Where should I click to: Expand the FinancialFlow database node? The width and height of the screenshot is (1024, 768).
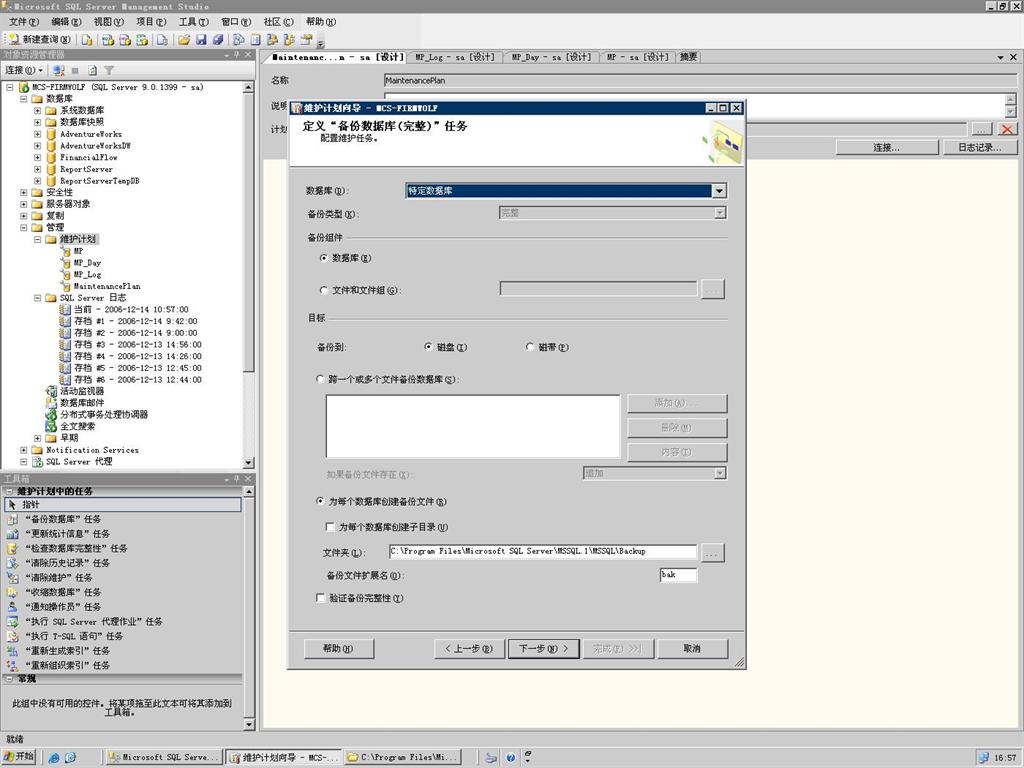click(x=37, y=157)
